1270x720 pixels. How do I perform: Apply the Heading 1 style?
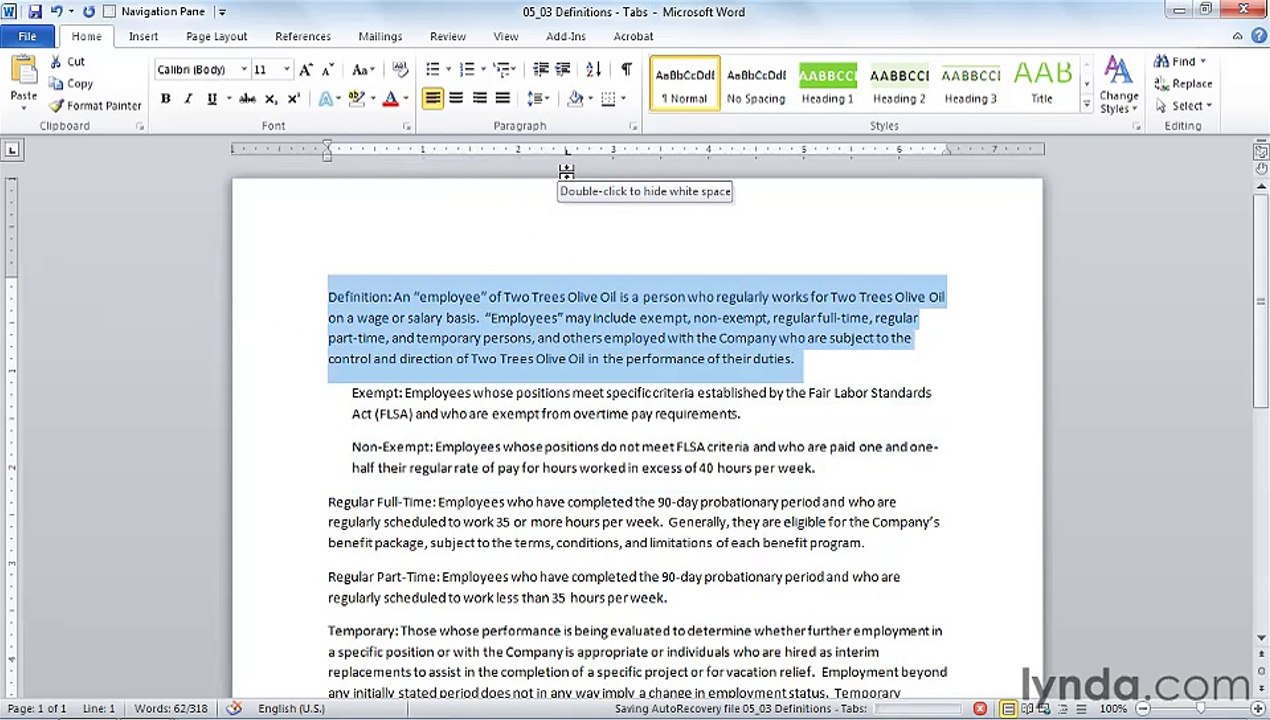(827, 83)
